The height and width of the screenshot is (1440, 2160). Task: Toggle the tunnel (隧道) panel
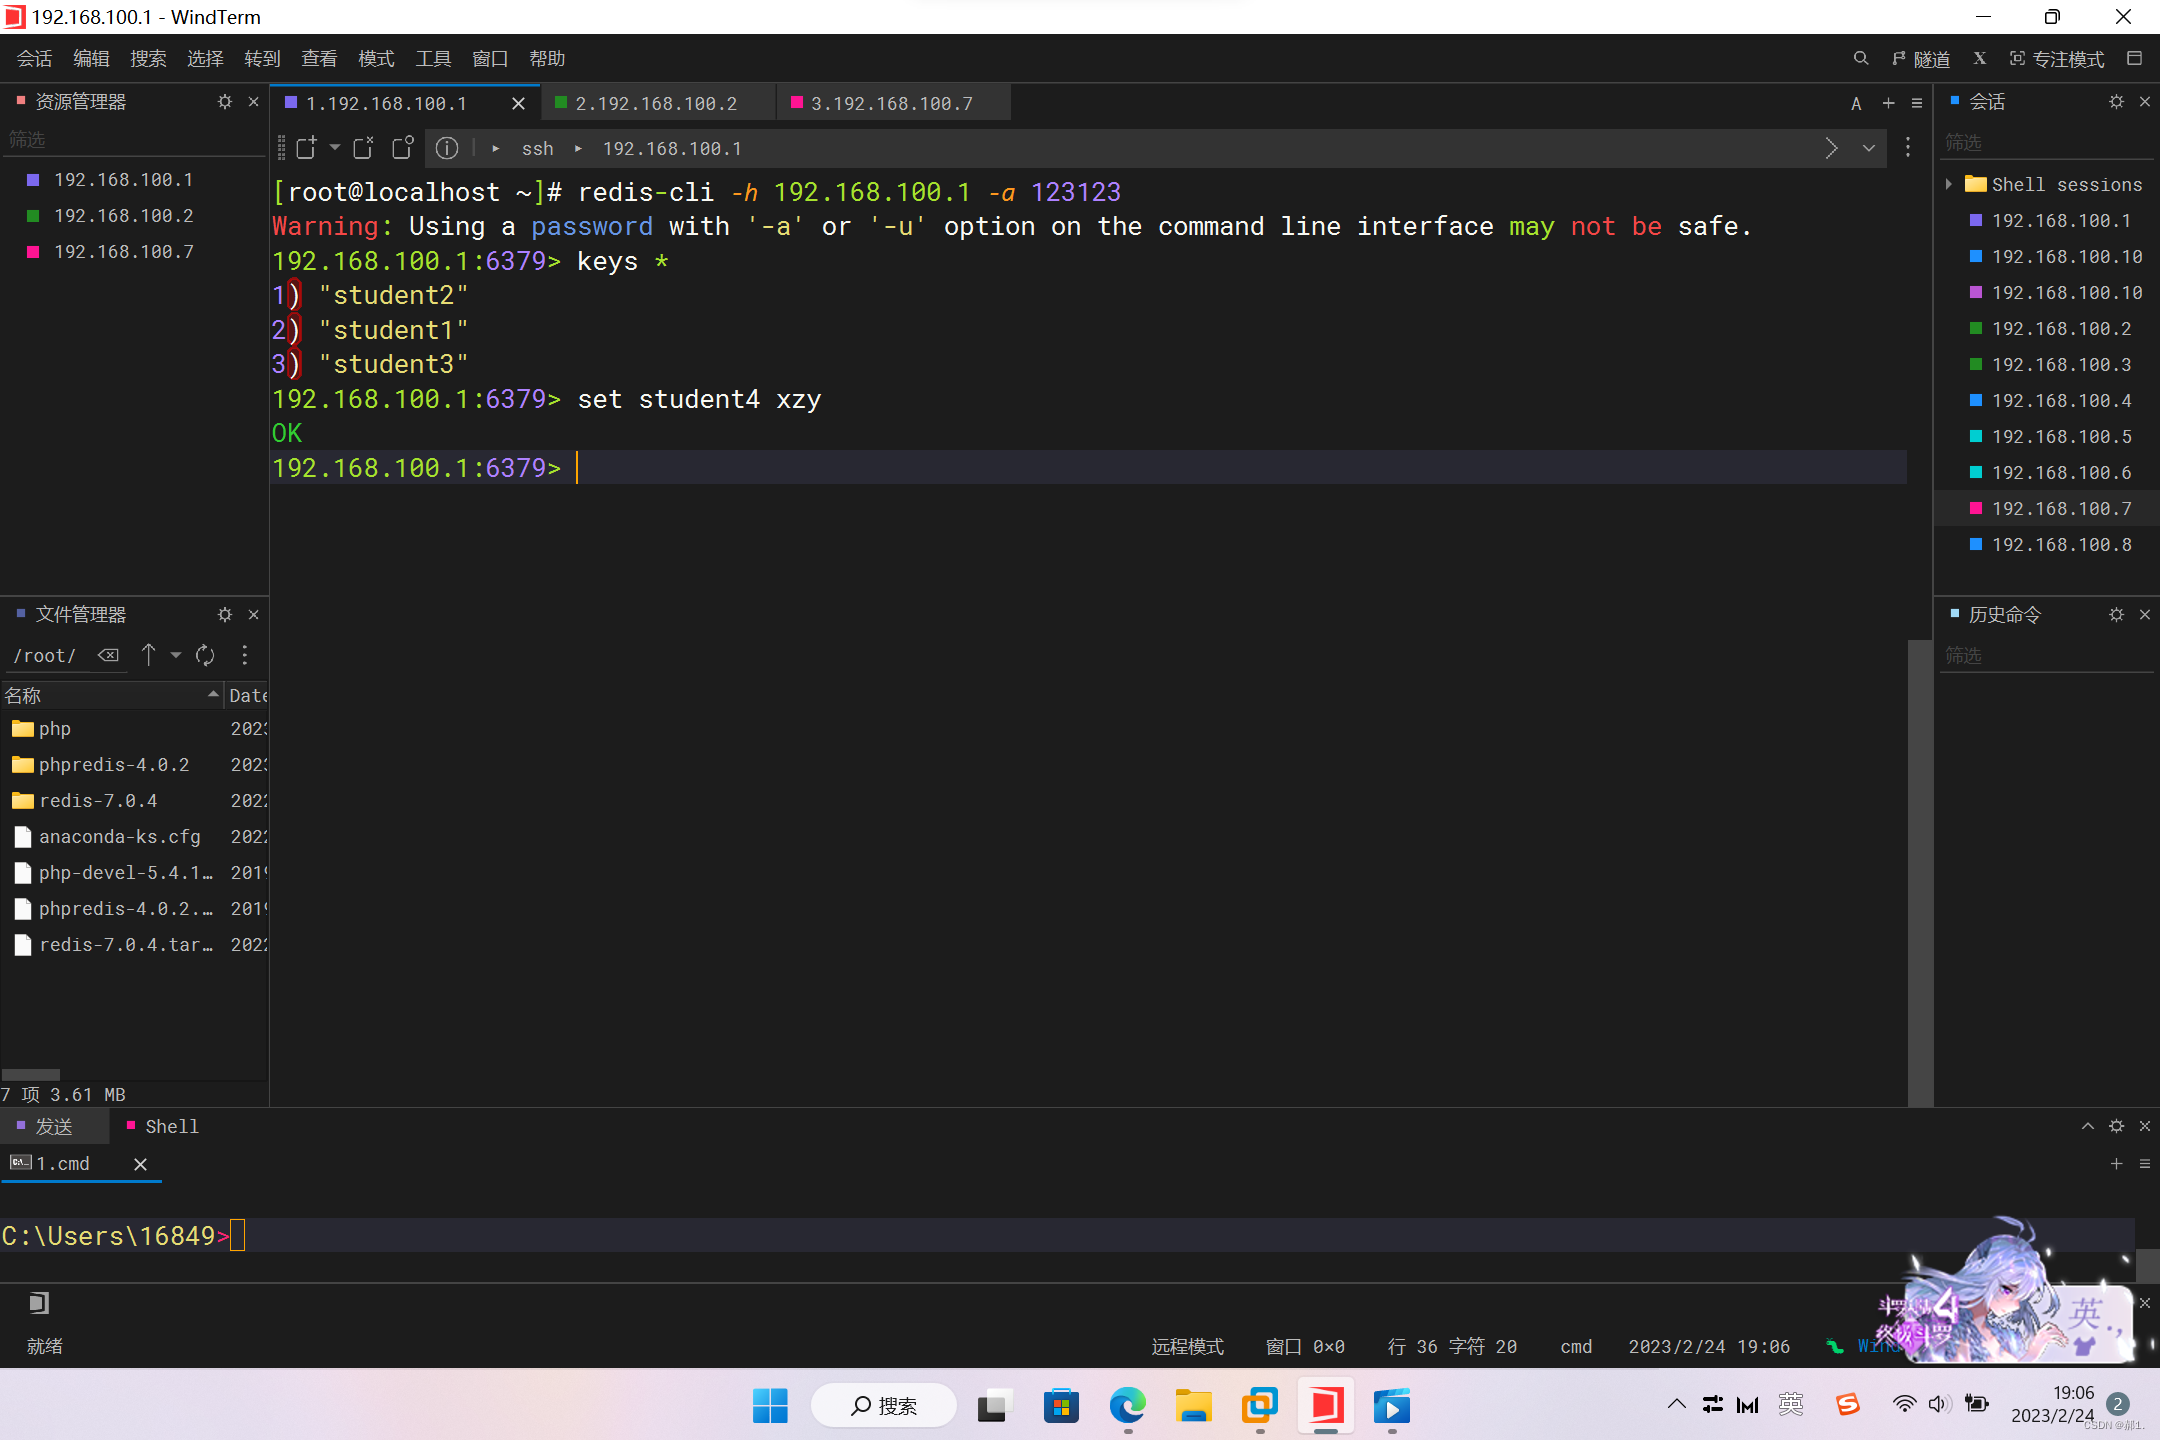coord(1921,59)
